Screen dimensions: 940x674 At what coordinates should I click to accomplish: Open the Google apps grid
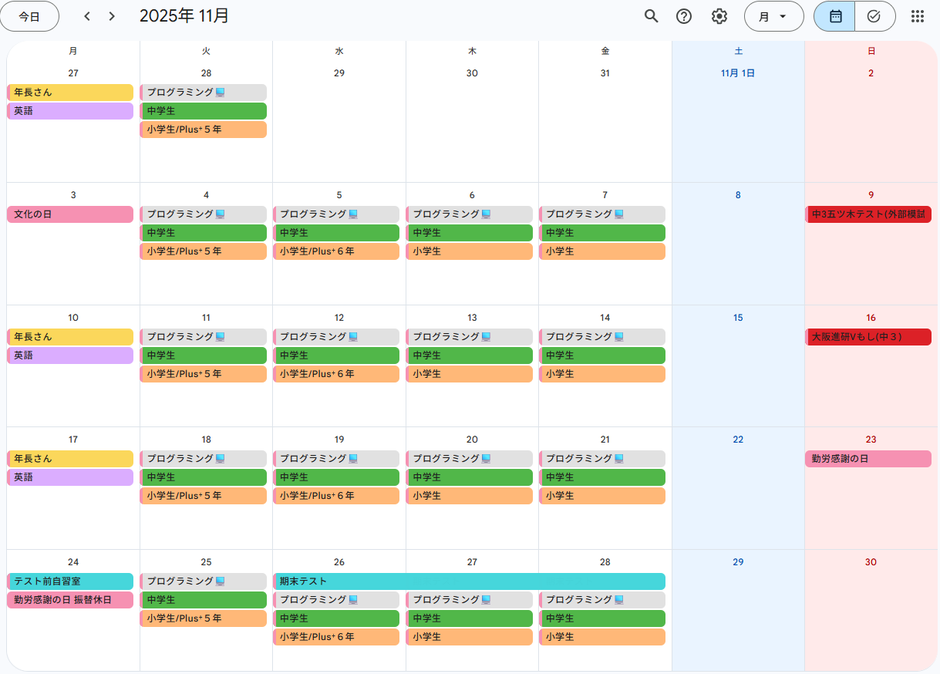coord(917,16)
